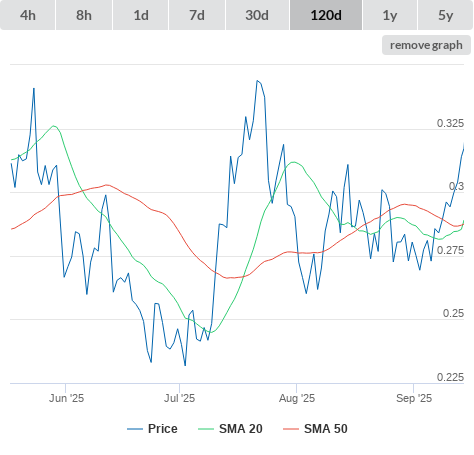
Task: Switch to the 4h time range
Action: click(28, 15)
